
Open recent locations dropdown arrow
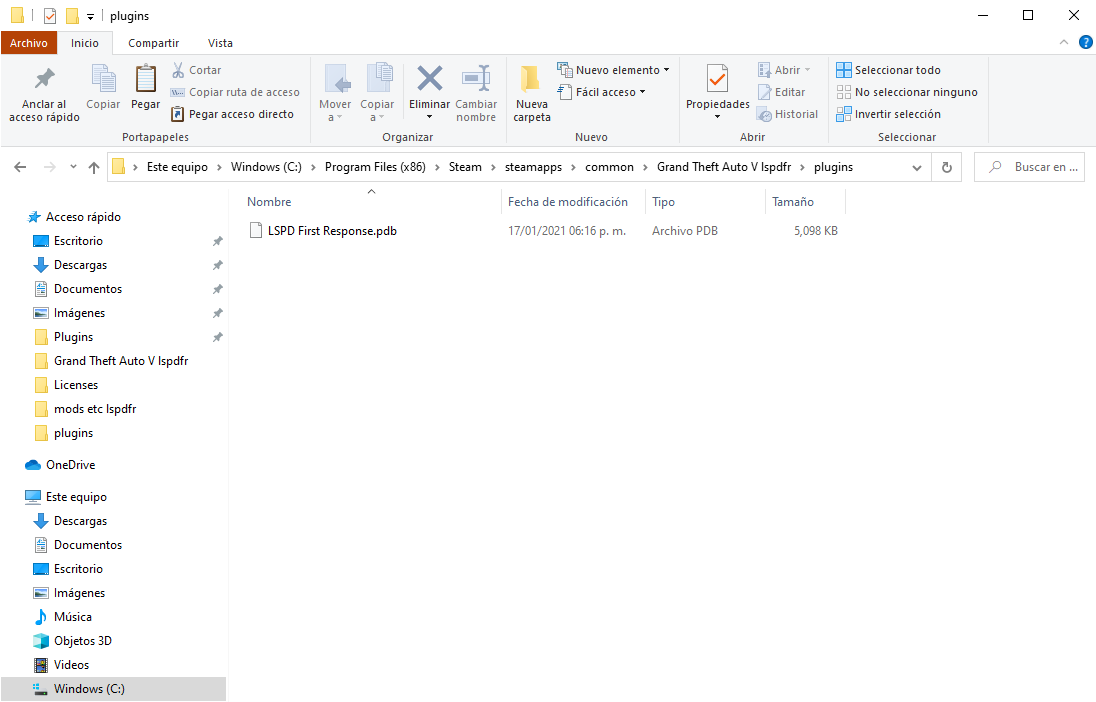73,167
